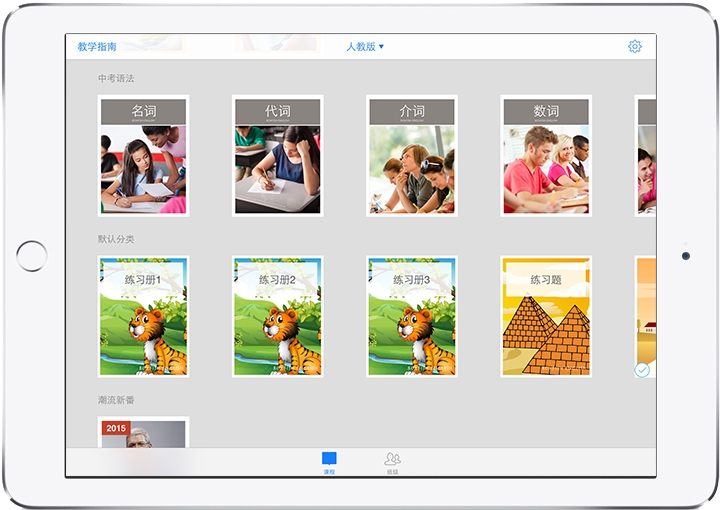This screenshot has width=720, height=510.
Task: Tap the checkmark badge on partial book
Action: pos(642,370)
